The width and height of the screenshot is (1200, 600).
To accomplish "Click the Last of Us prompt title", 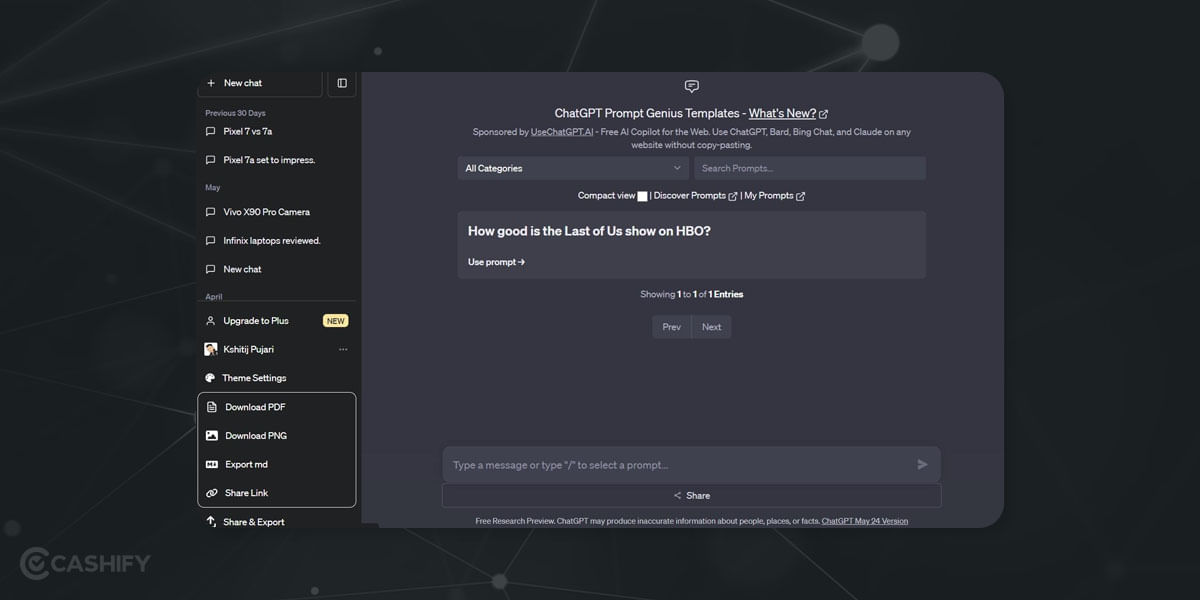I will [x=589, y=231].
